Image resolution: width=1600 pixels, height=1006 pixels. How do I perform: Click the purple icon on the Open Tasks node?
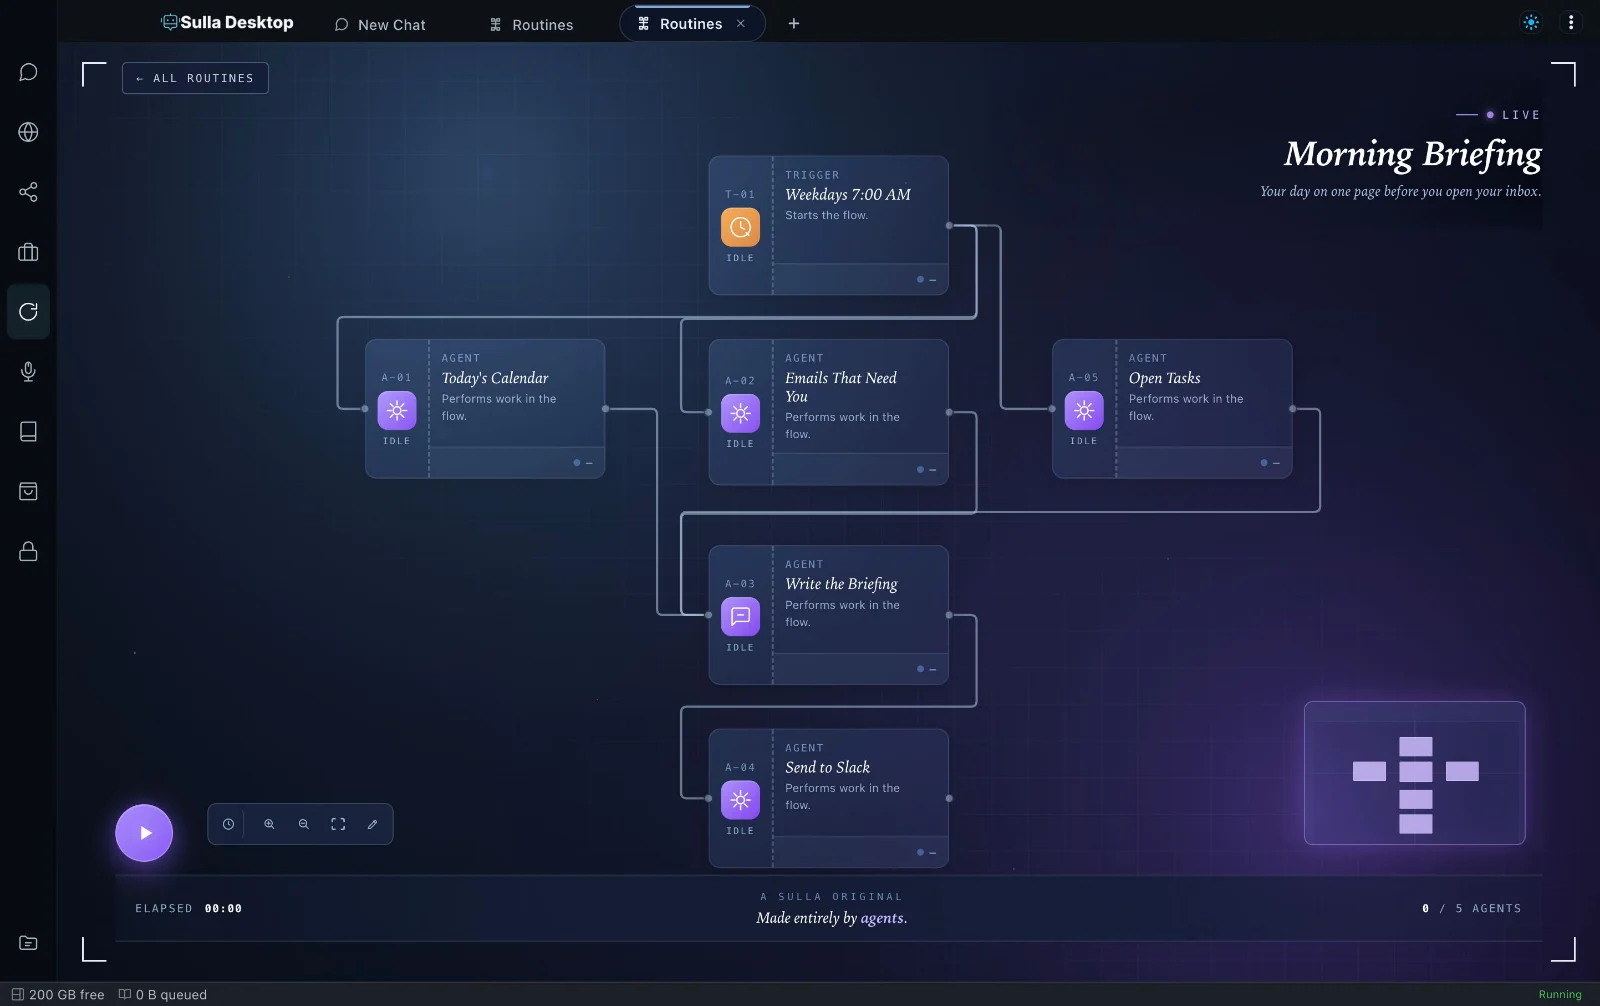[1084, 410]
